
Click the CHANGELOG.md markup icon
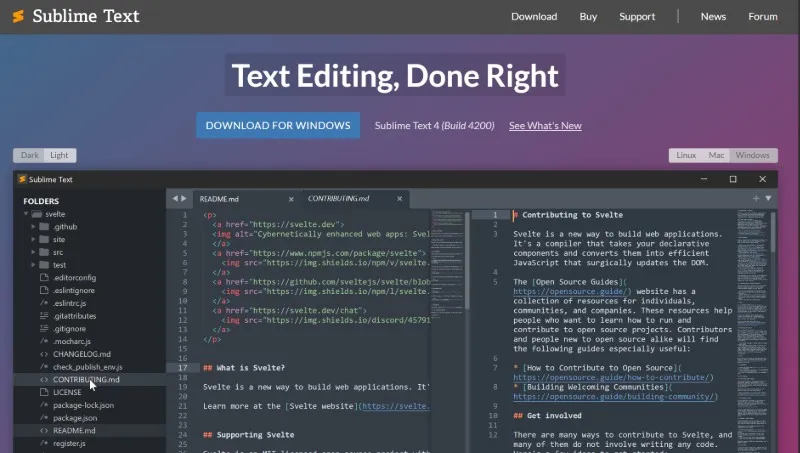pyautogui.click(x=44, y=354)
